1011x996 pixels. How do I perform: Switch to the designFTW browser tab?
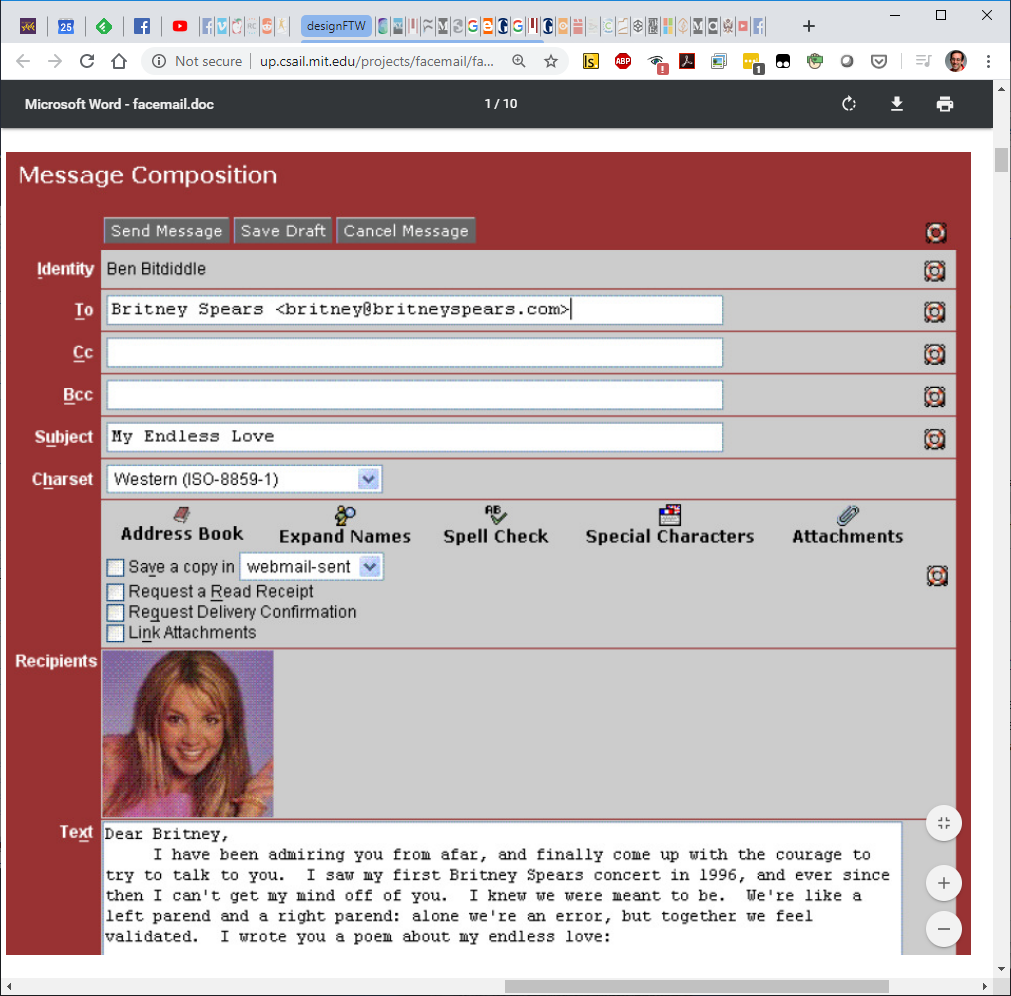336,26
